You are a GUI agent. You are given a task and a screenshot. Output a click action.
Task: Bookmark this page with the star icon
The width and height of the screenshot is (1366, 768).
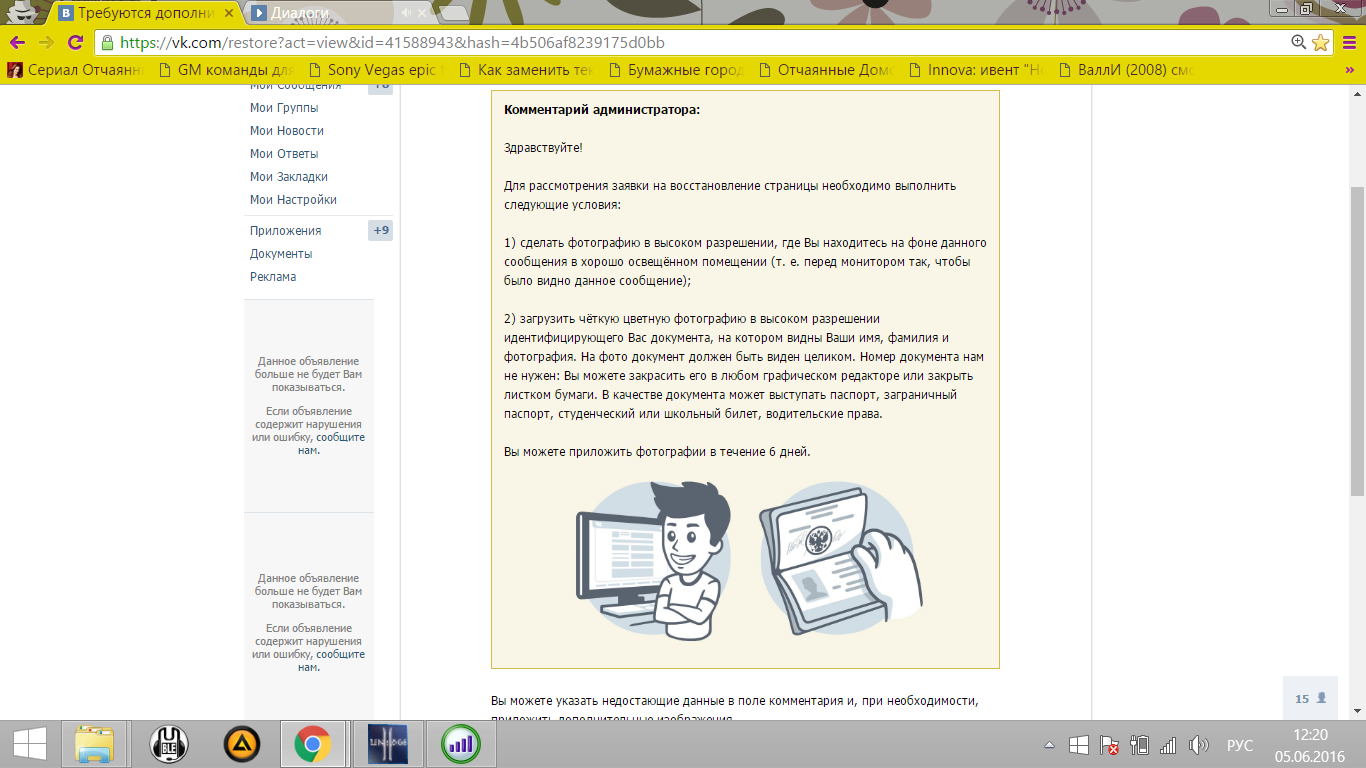[x=1320, y=43]
